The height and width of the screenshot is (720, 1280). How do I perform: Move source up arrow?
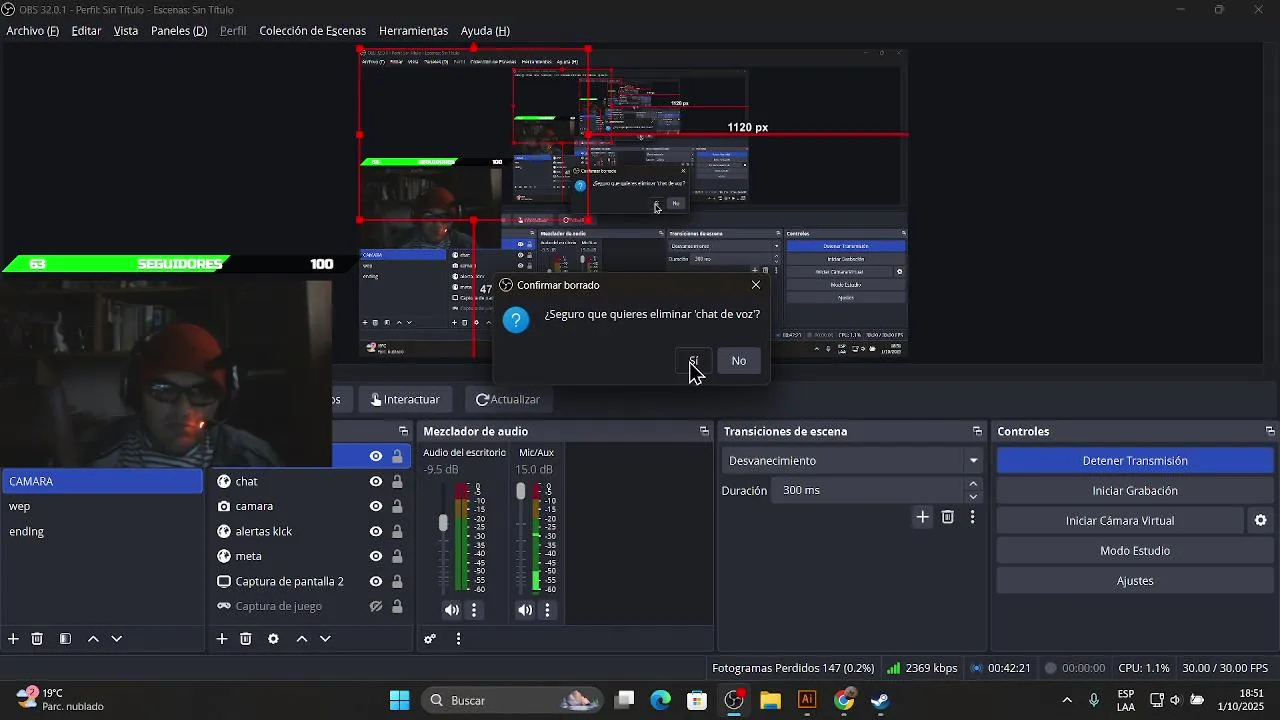coord(302,639)
